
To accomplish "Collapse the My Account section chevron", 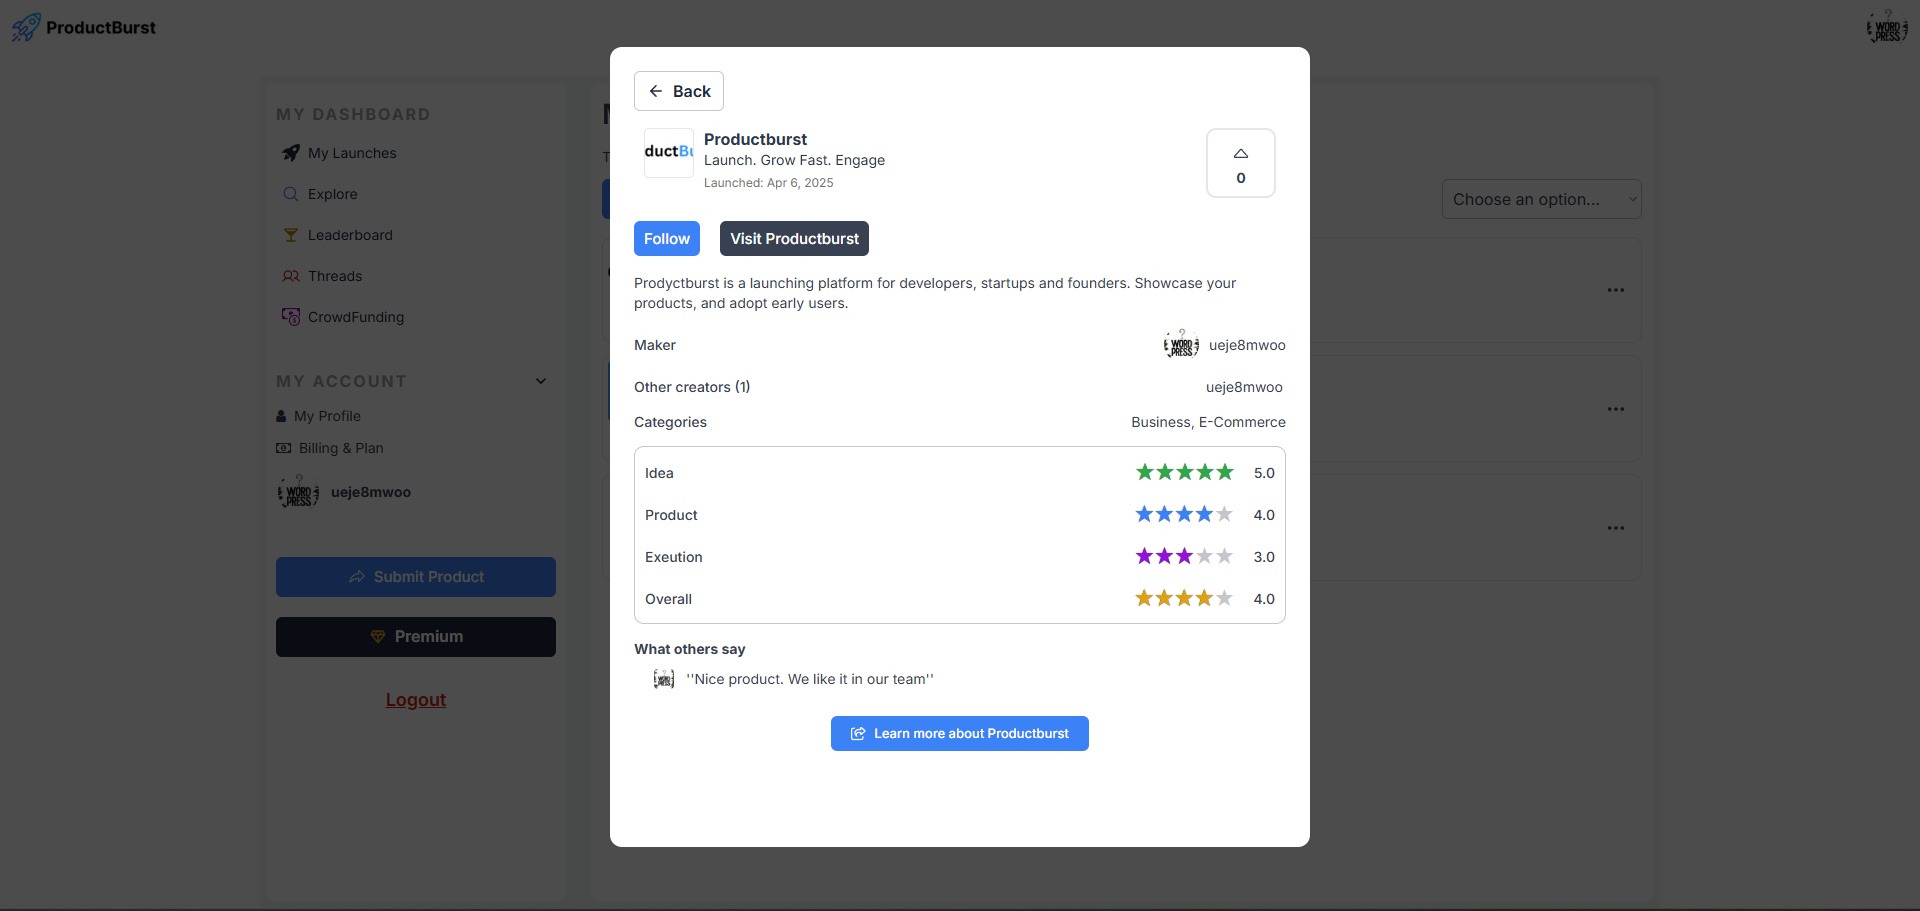I will 541,381.
